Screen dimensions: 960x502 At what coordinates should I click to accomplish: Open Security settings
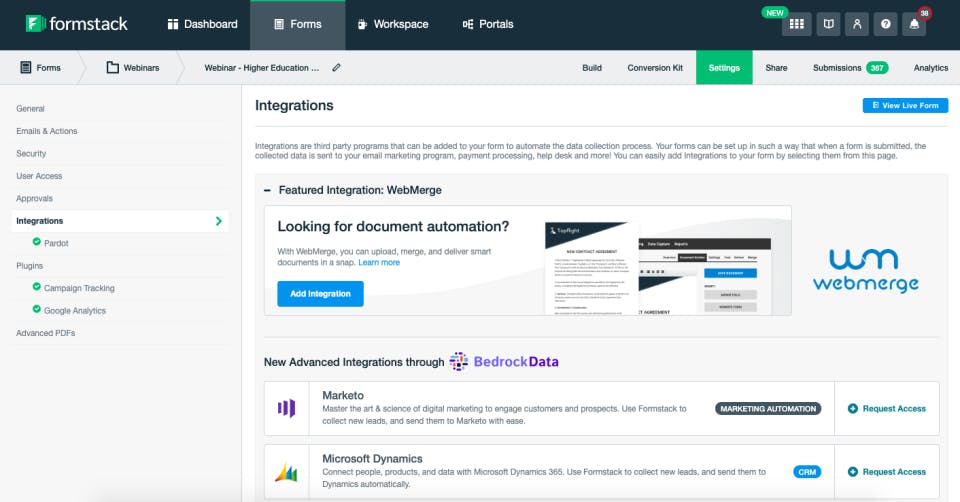coord(31,154)
